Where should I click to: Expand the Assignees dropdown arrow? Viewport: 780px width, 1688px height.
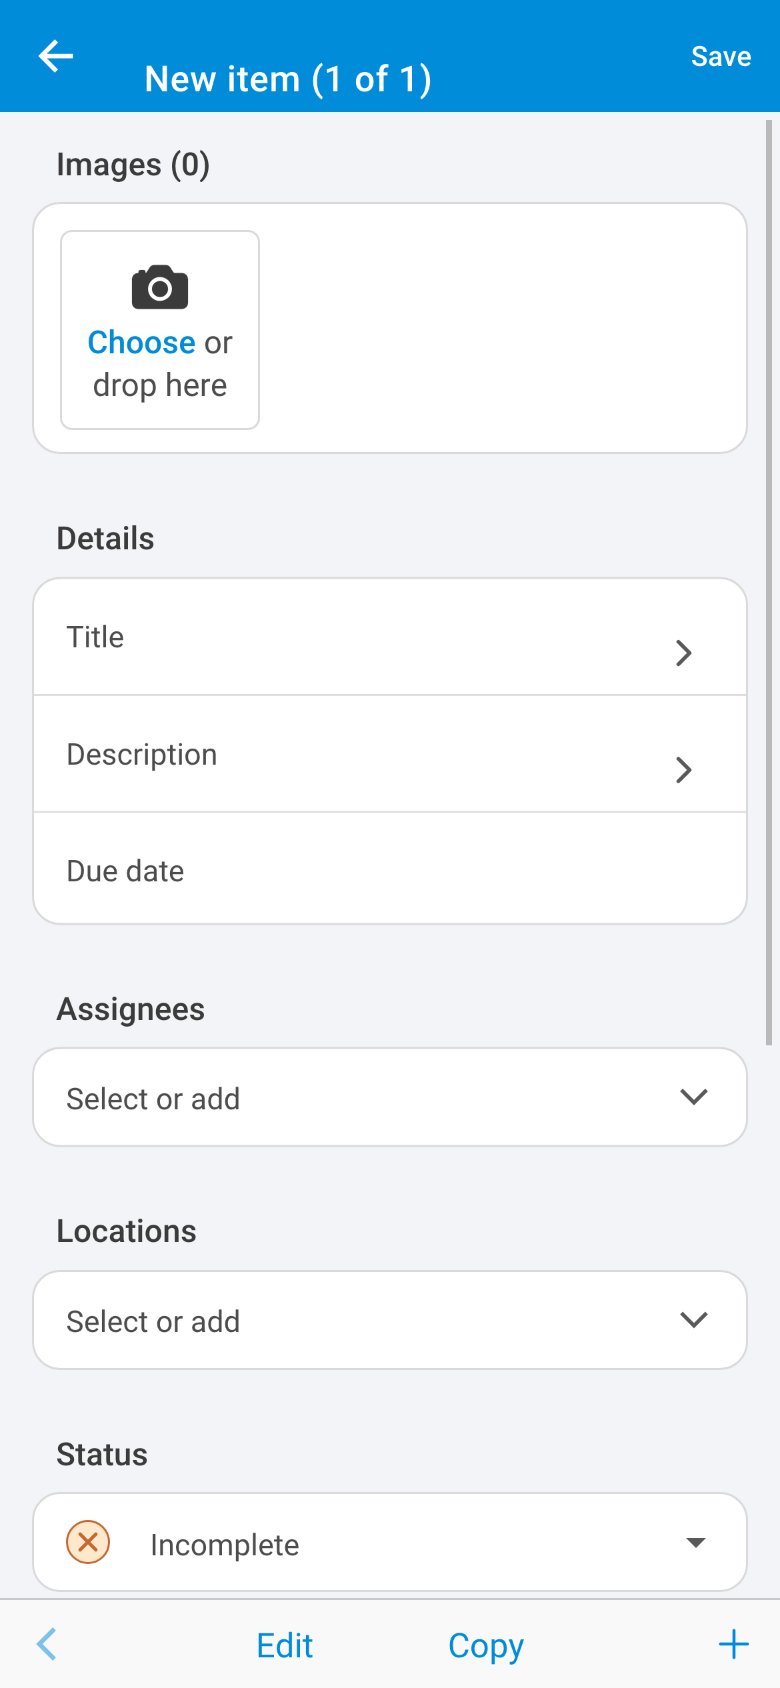coord(694,1097)
